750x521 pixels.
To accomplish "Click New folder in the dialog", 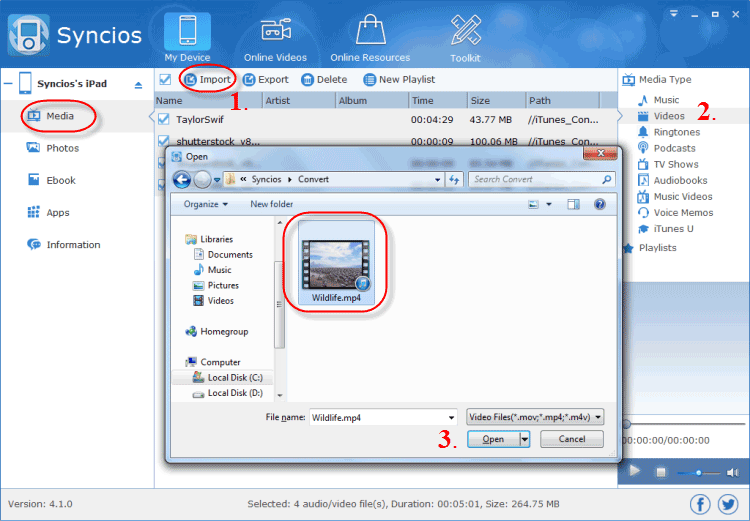I will [272, 204].
